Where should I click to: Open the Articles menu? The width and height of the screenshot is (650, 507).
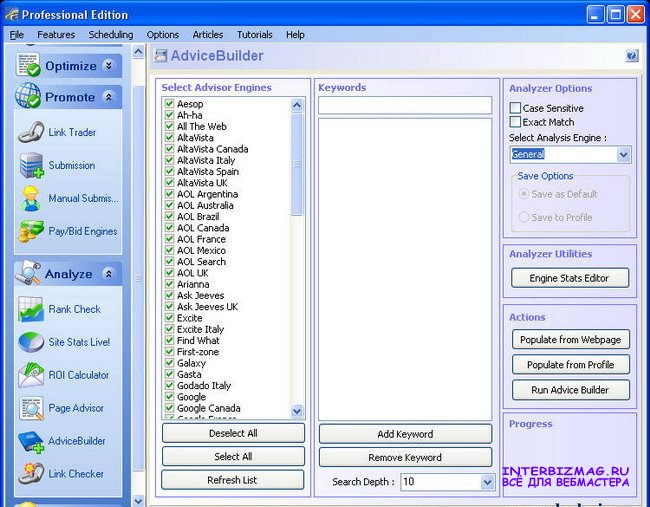tap(208, 35)
